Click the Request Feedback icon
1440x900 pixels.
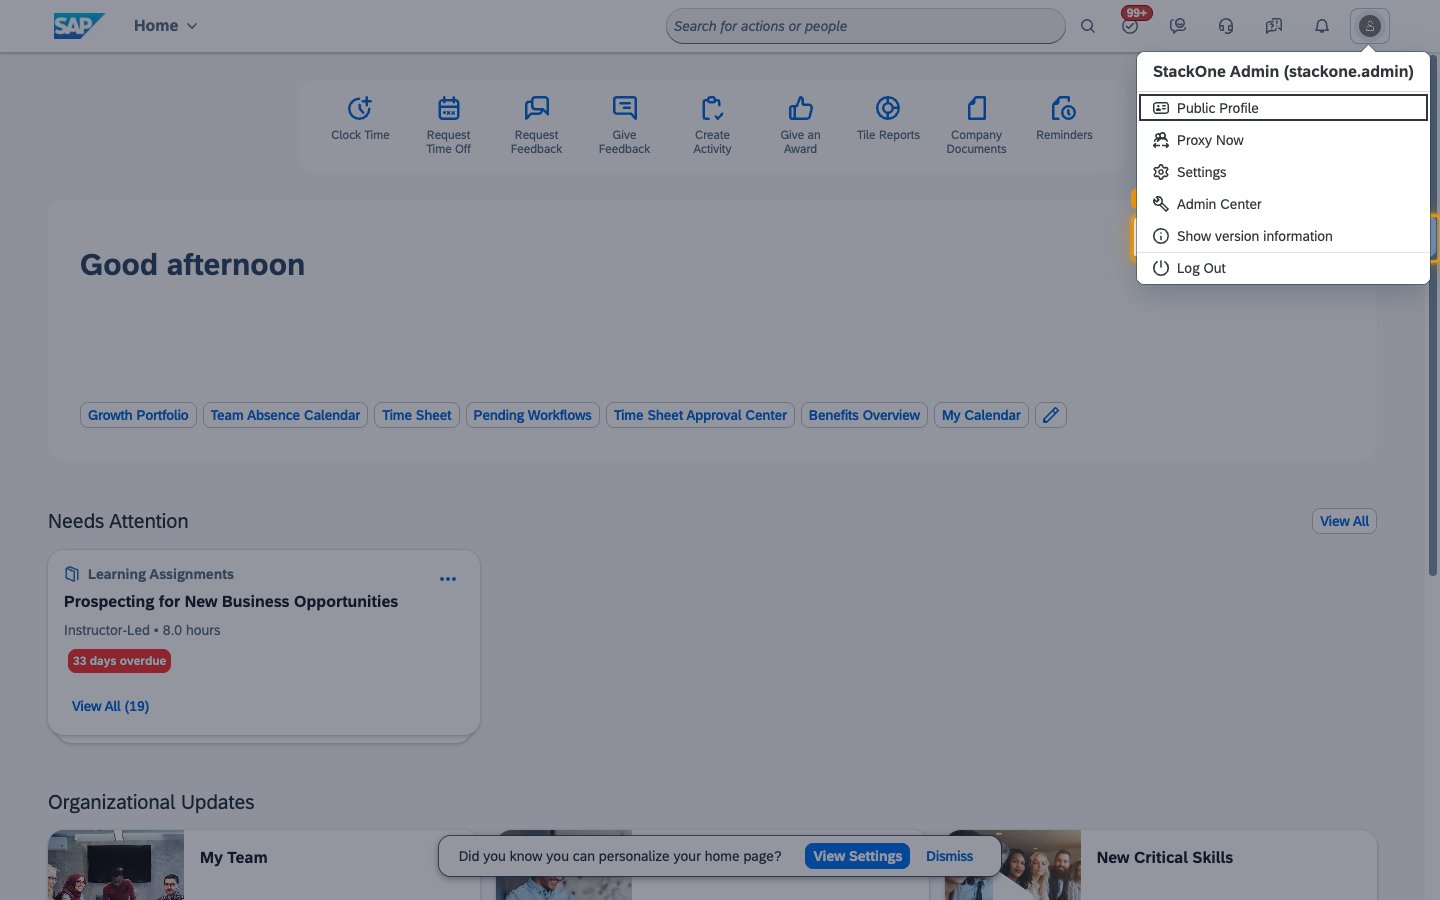coord(537,108)
